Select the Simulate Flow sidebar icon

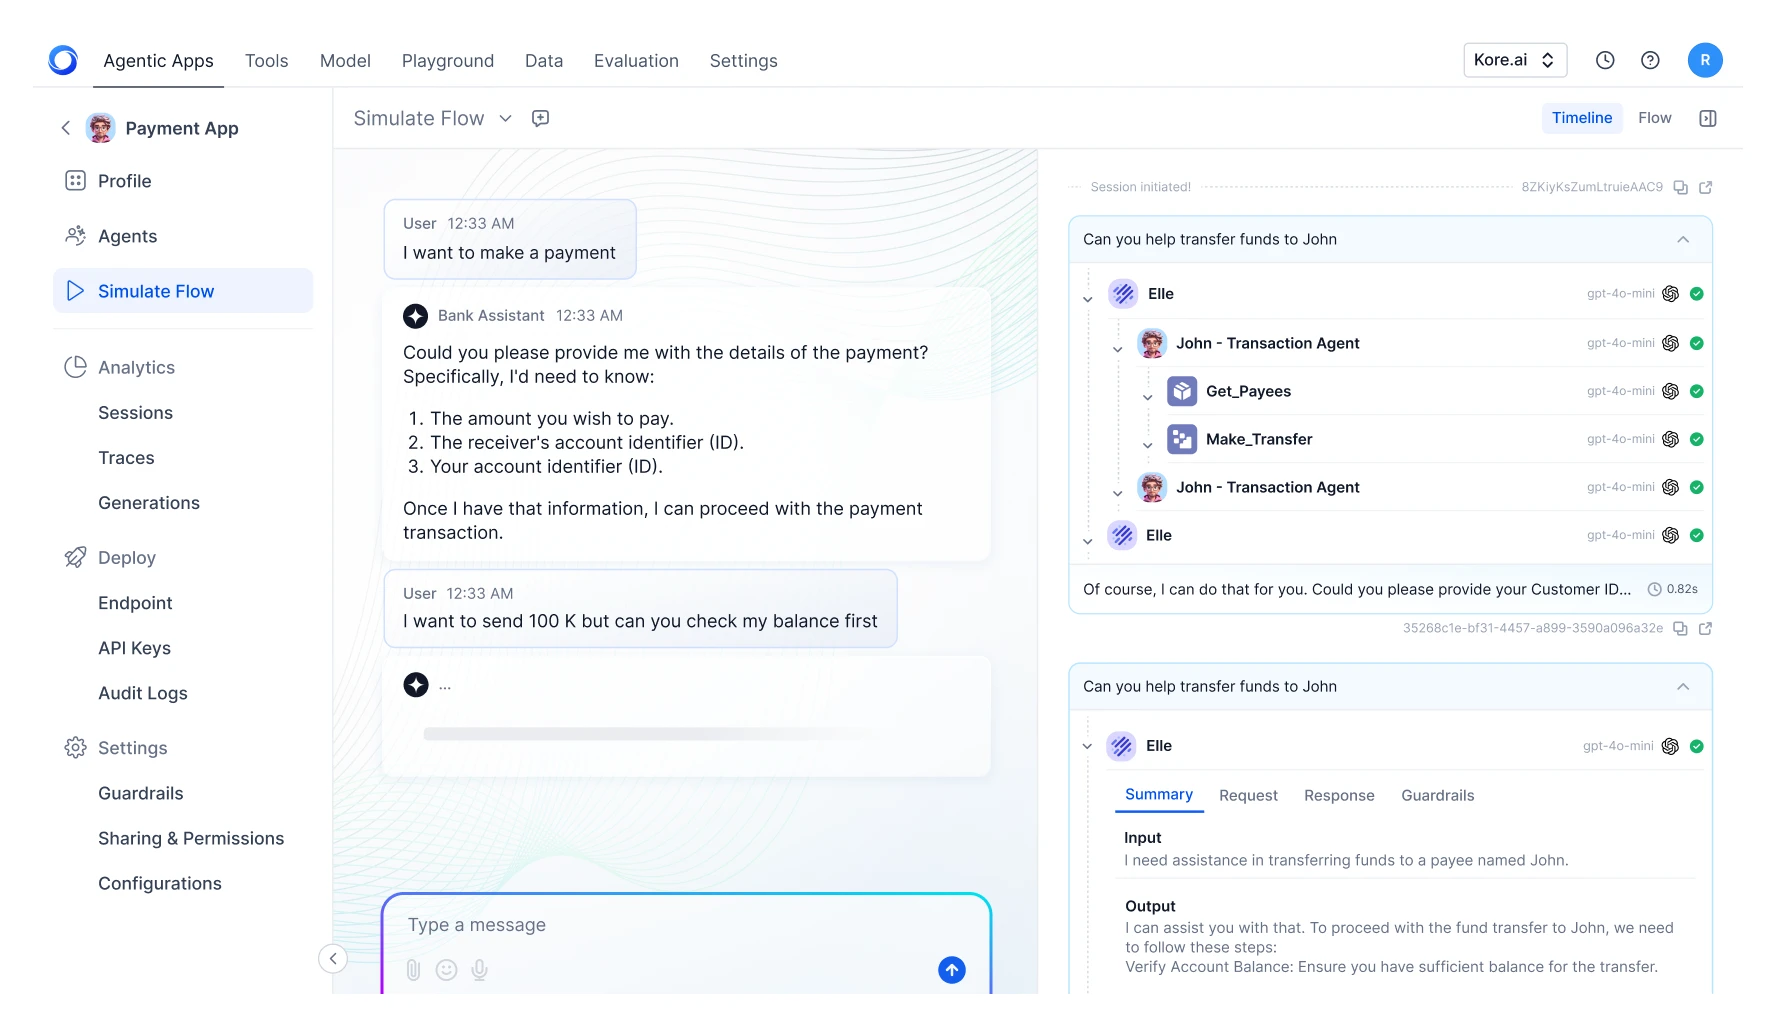coord(74,290)
